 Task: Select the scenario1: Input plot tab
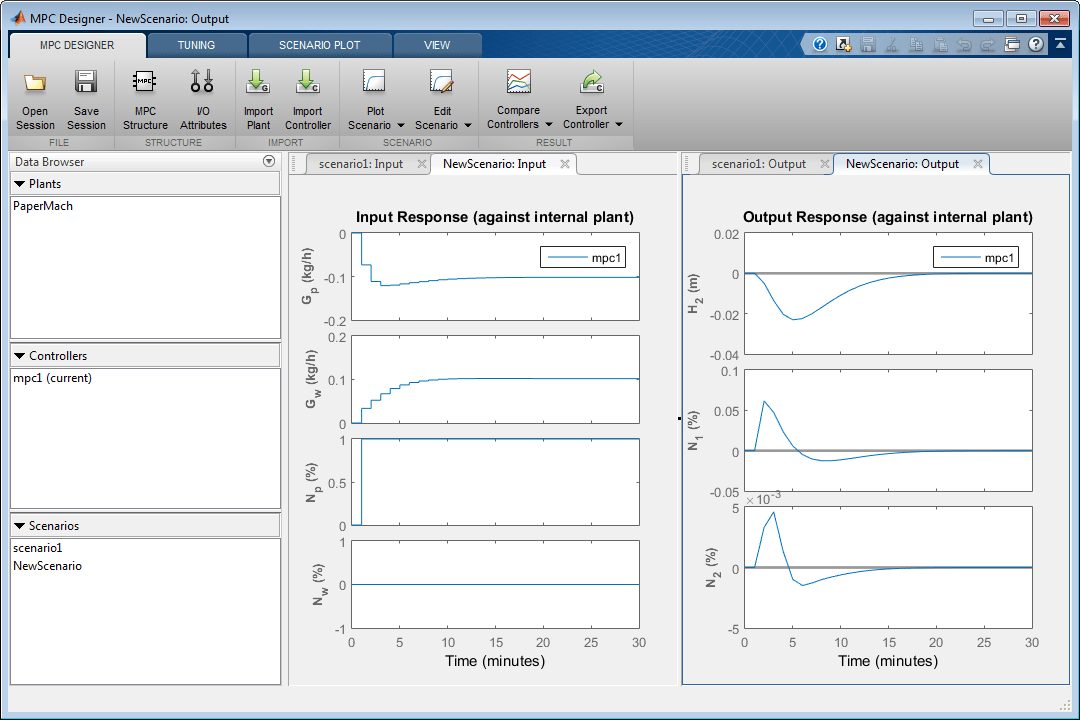pos(361,164)
